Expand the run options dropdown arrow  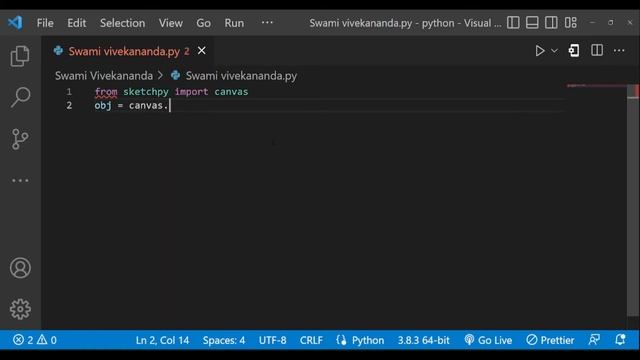pos(554,51)
